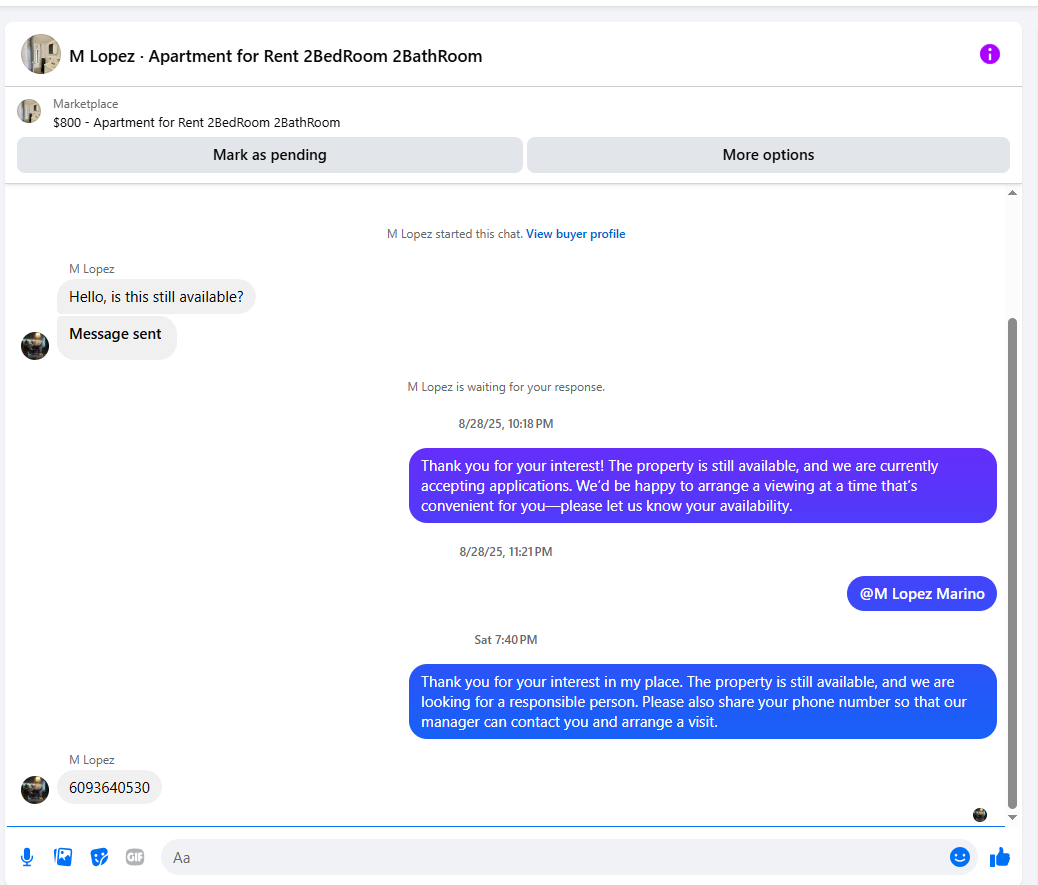Open the GIF picker

(135, 857)
